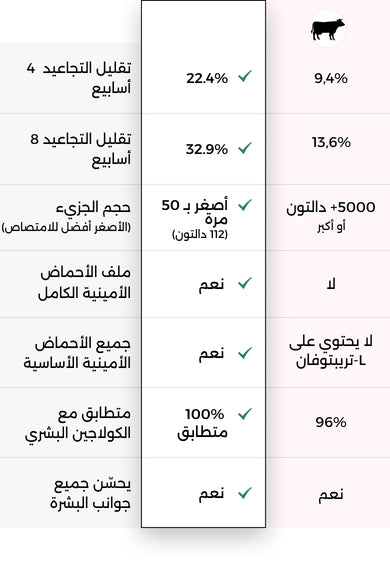Click the green checkmark beside 22.4%
This screenshot has height=566, width=390.
point(245,77)
